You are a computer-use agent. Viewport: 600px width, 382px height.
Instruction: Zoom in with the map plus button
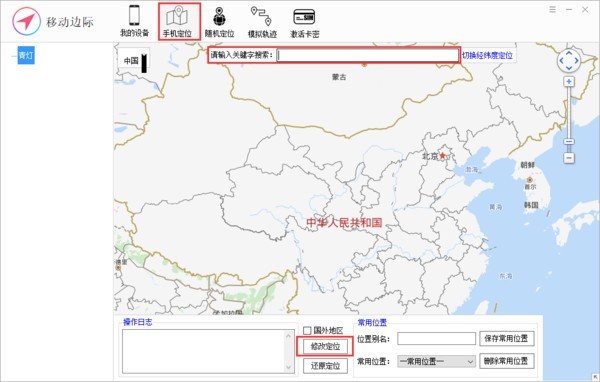(x=569, y=82)
